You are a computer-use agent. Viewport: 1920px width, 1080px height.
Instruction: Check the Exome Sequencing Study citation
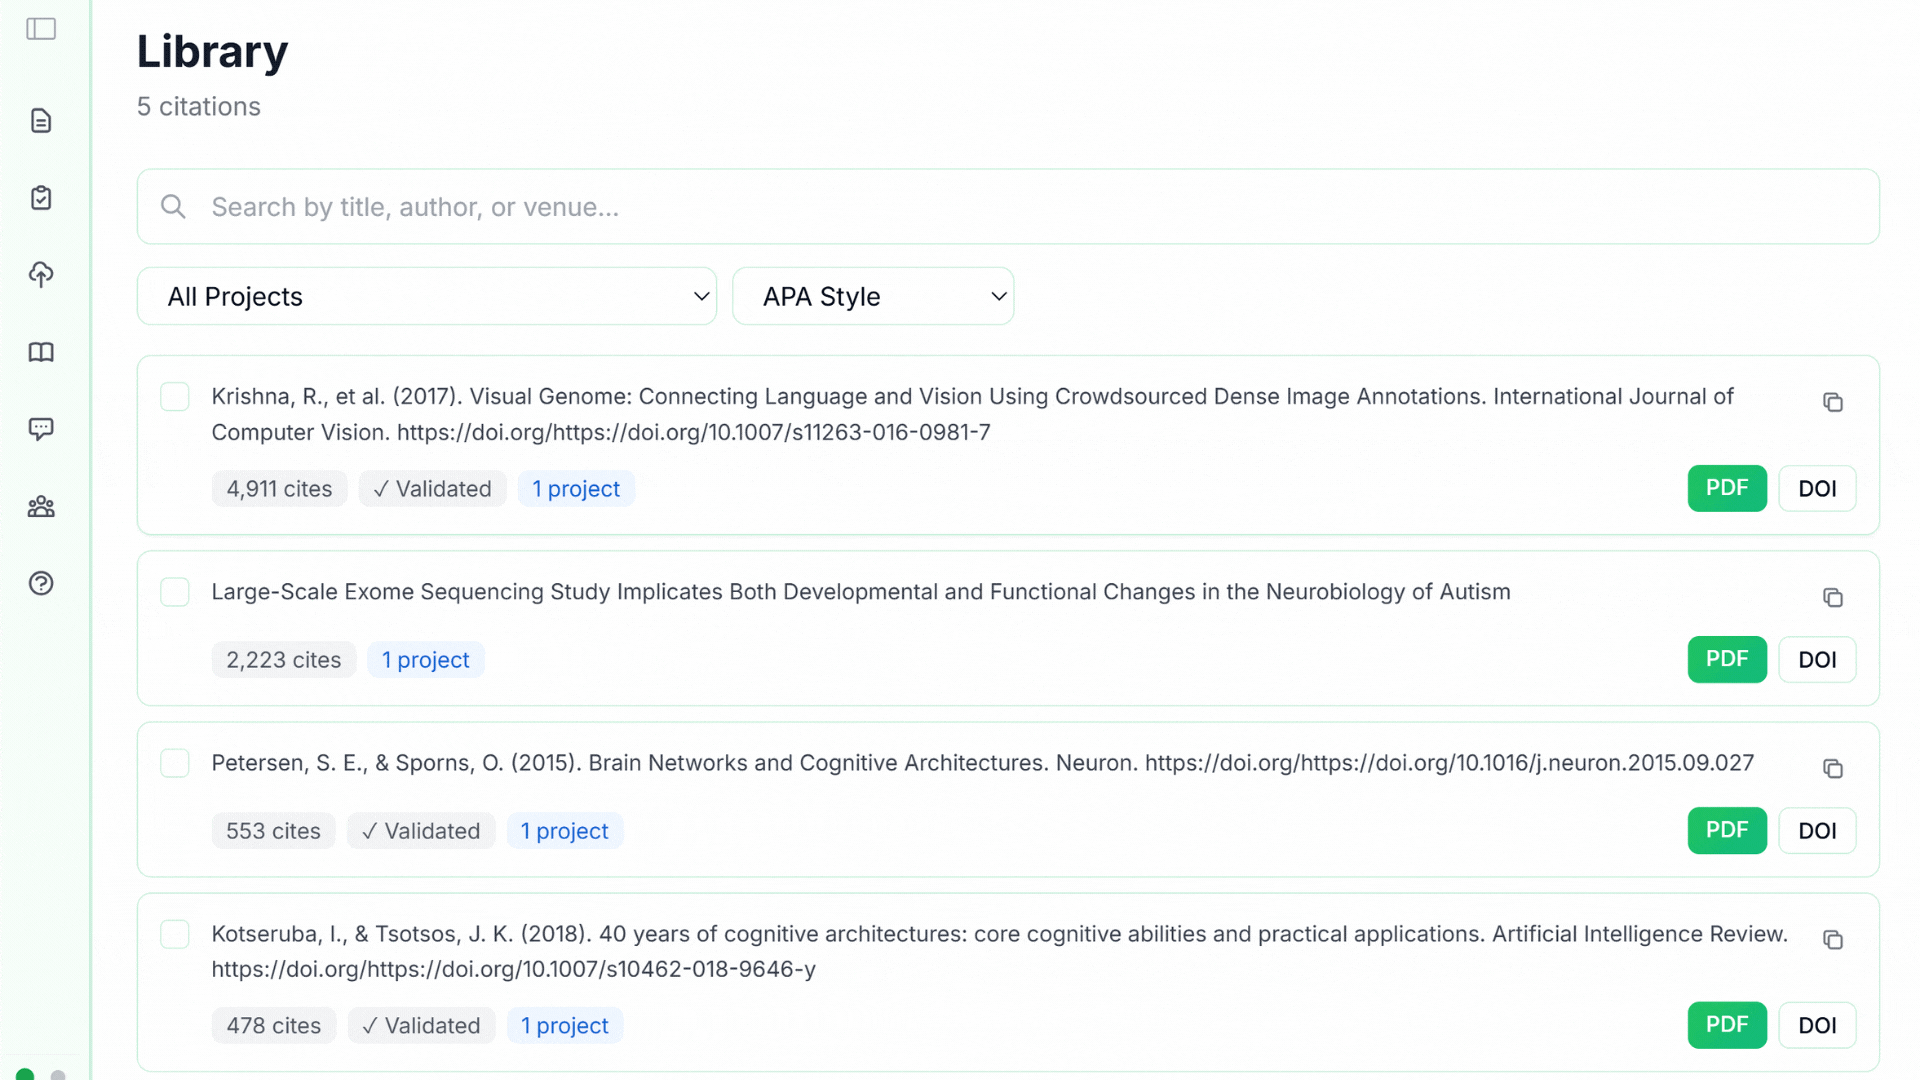click(x=175, y=592)
